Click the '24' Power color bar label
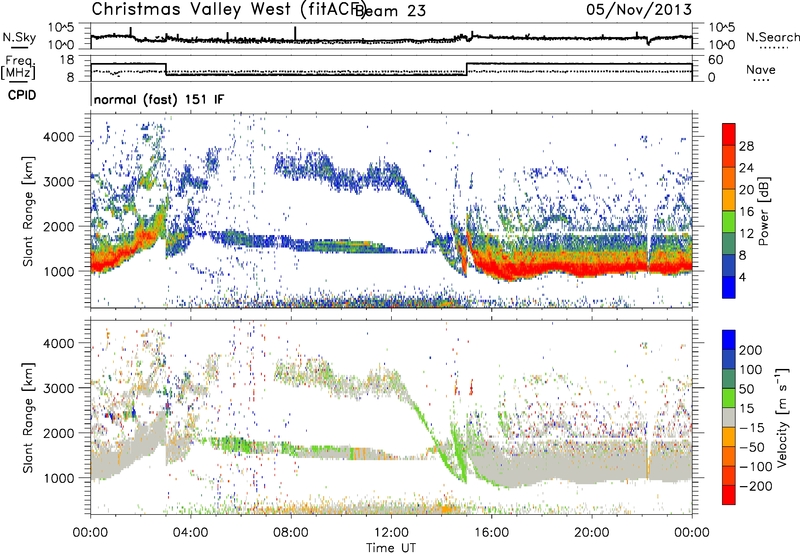This screenshot has height=554, width=800. coord(746,168)
